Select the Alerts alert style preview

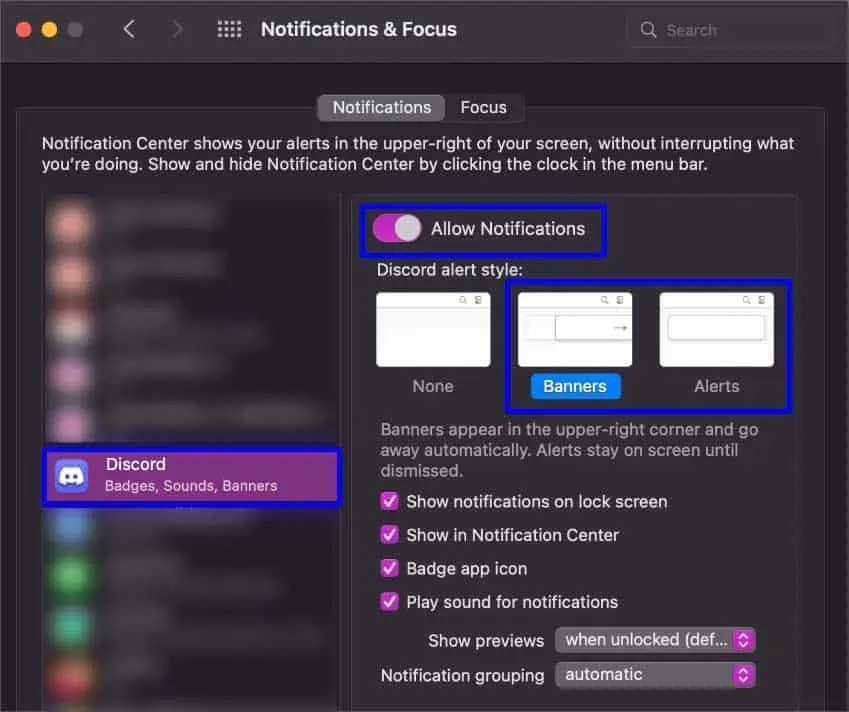[x=716, y=329]
